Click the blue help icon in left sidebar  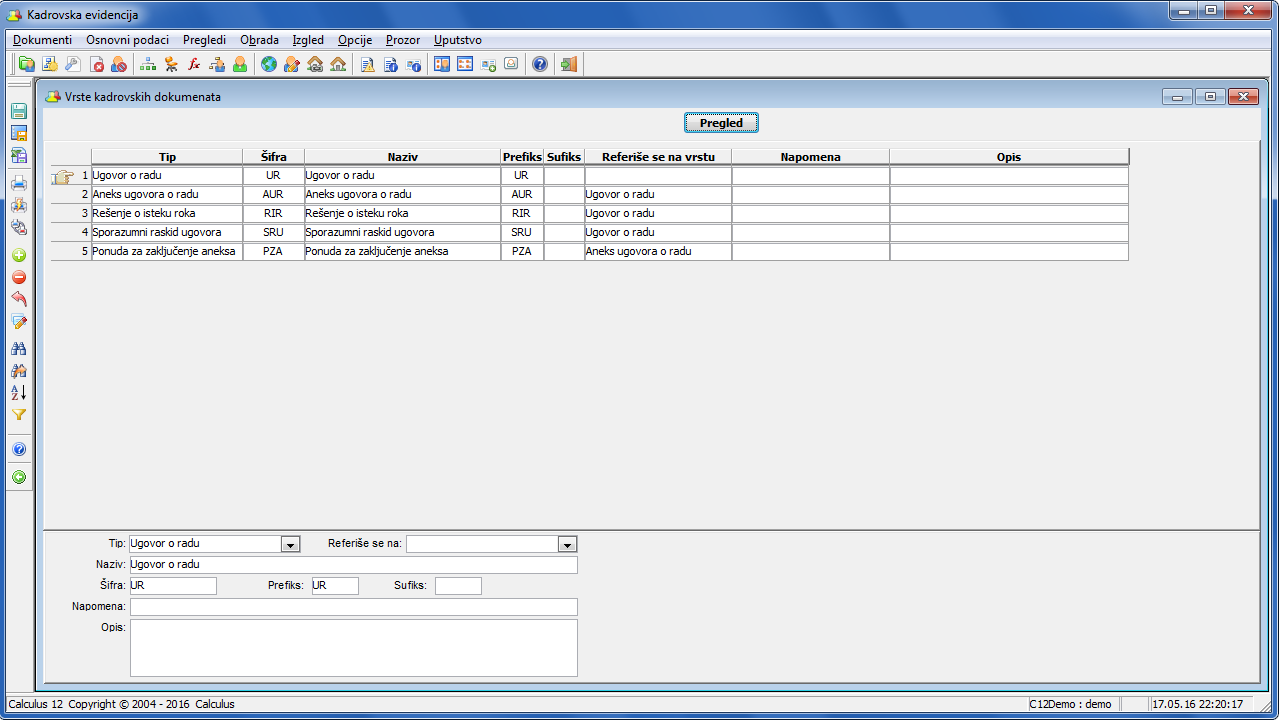pos(18,449)
